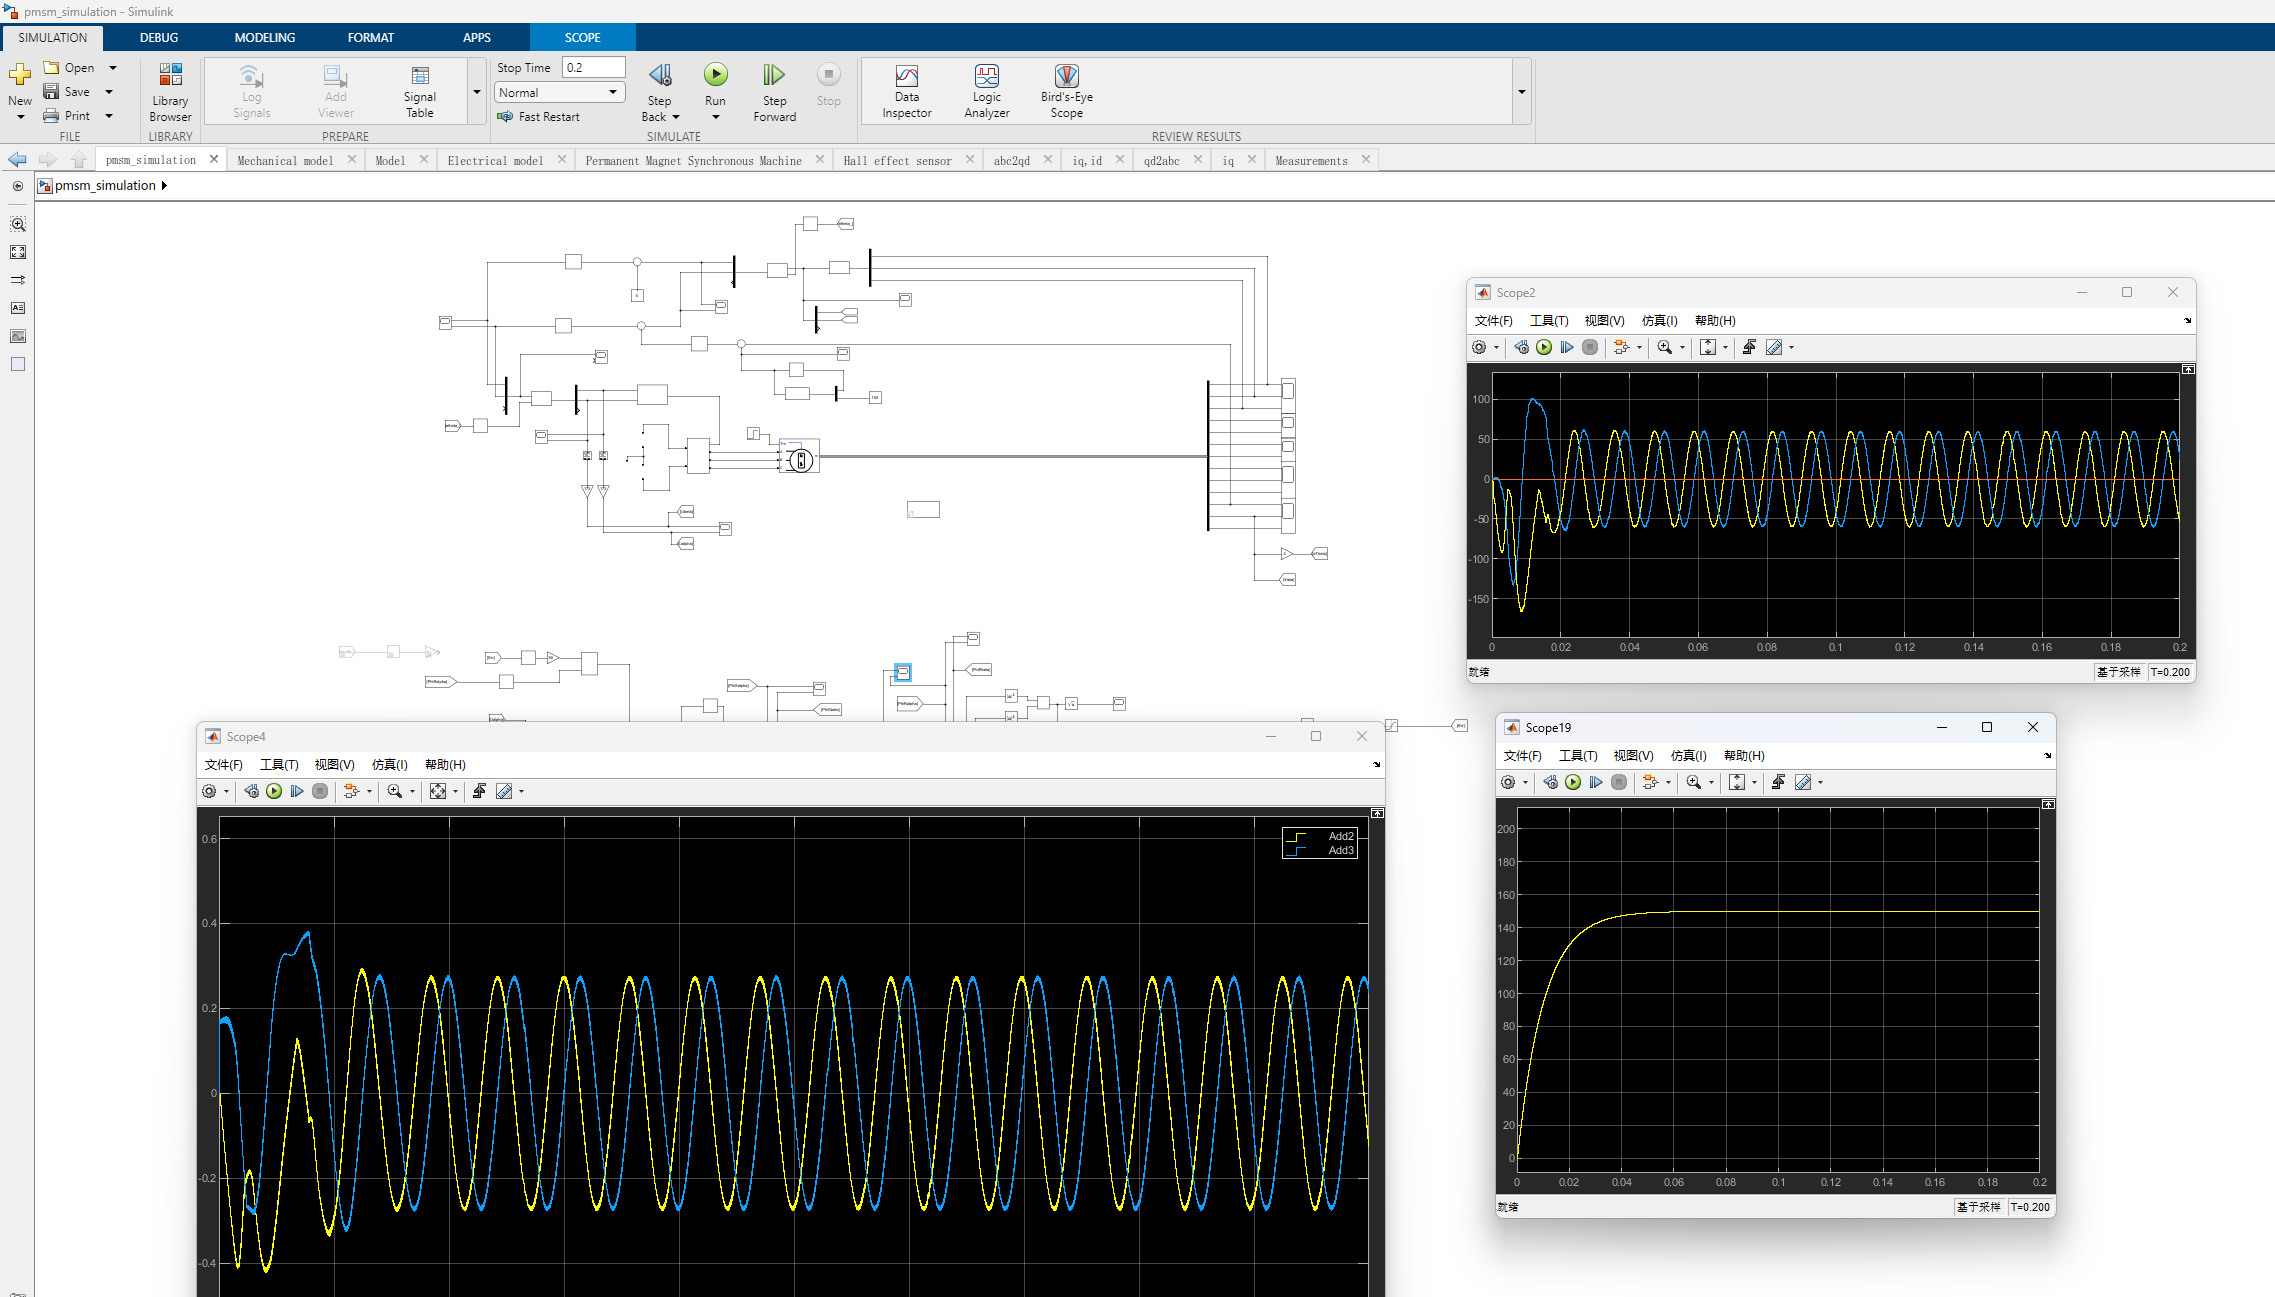Screen dimensions: 2275x1297
Task: Click the Open button in the File group
Action: click(69, 68)
